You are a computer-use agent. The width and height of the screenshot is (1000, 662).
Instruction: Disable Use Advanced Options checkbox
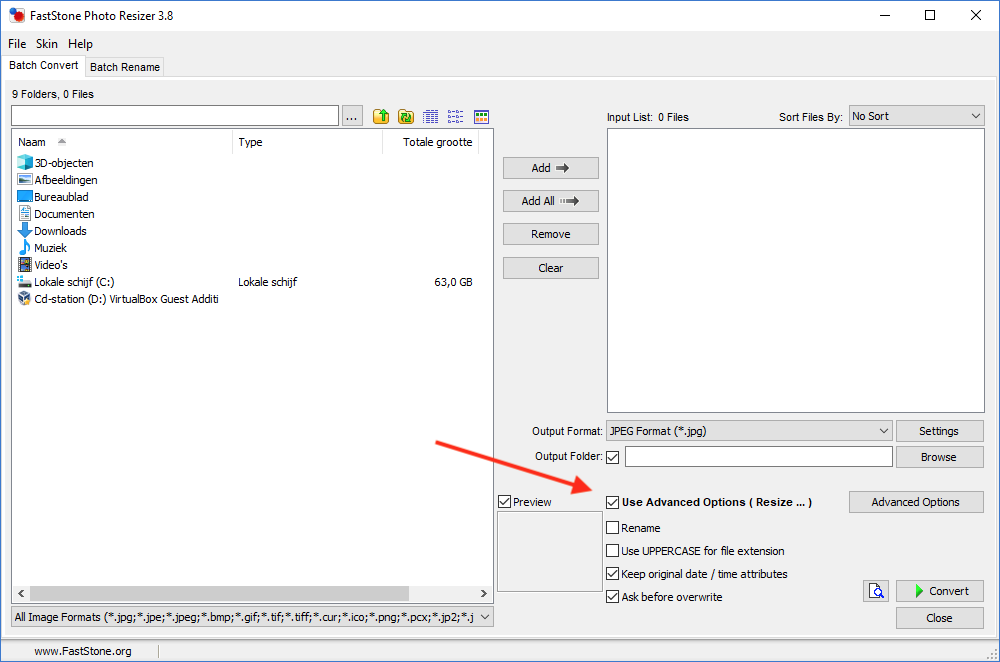[613, 502]
